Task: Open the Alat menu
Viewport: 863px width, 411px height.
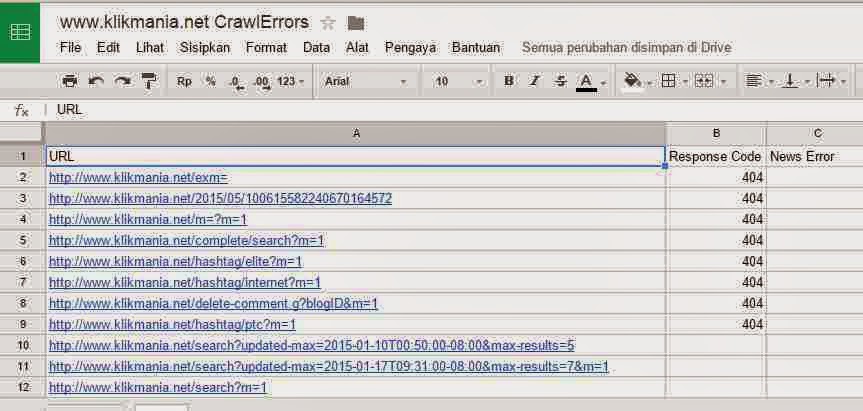Action: click(357, 48)
